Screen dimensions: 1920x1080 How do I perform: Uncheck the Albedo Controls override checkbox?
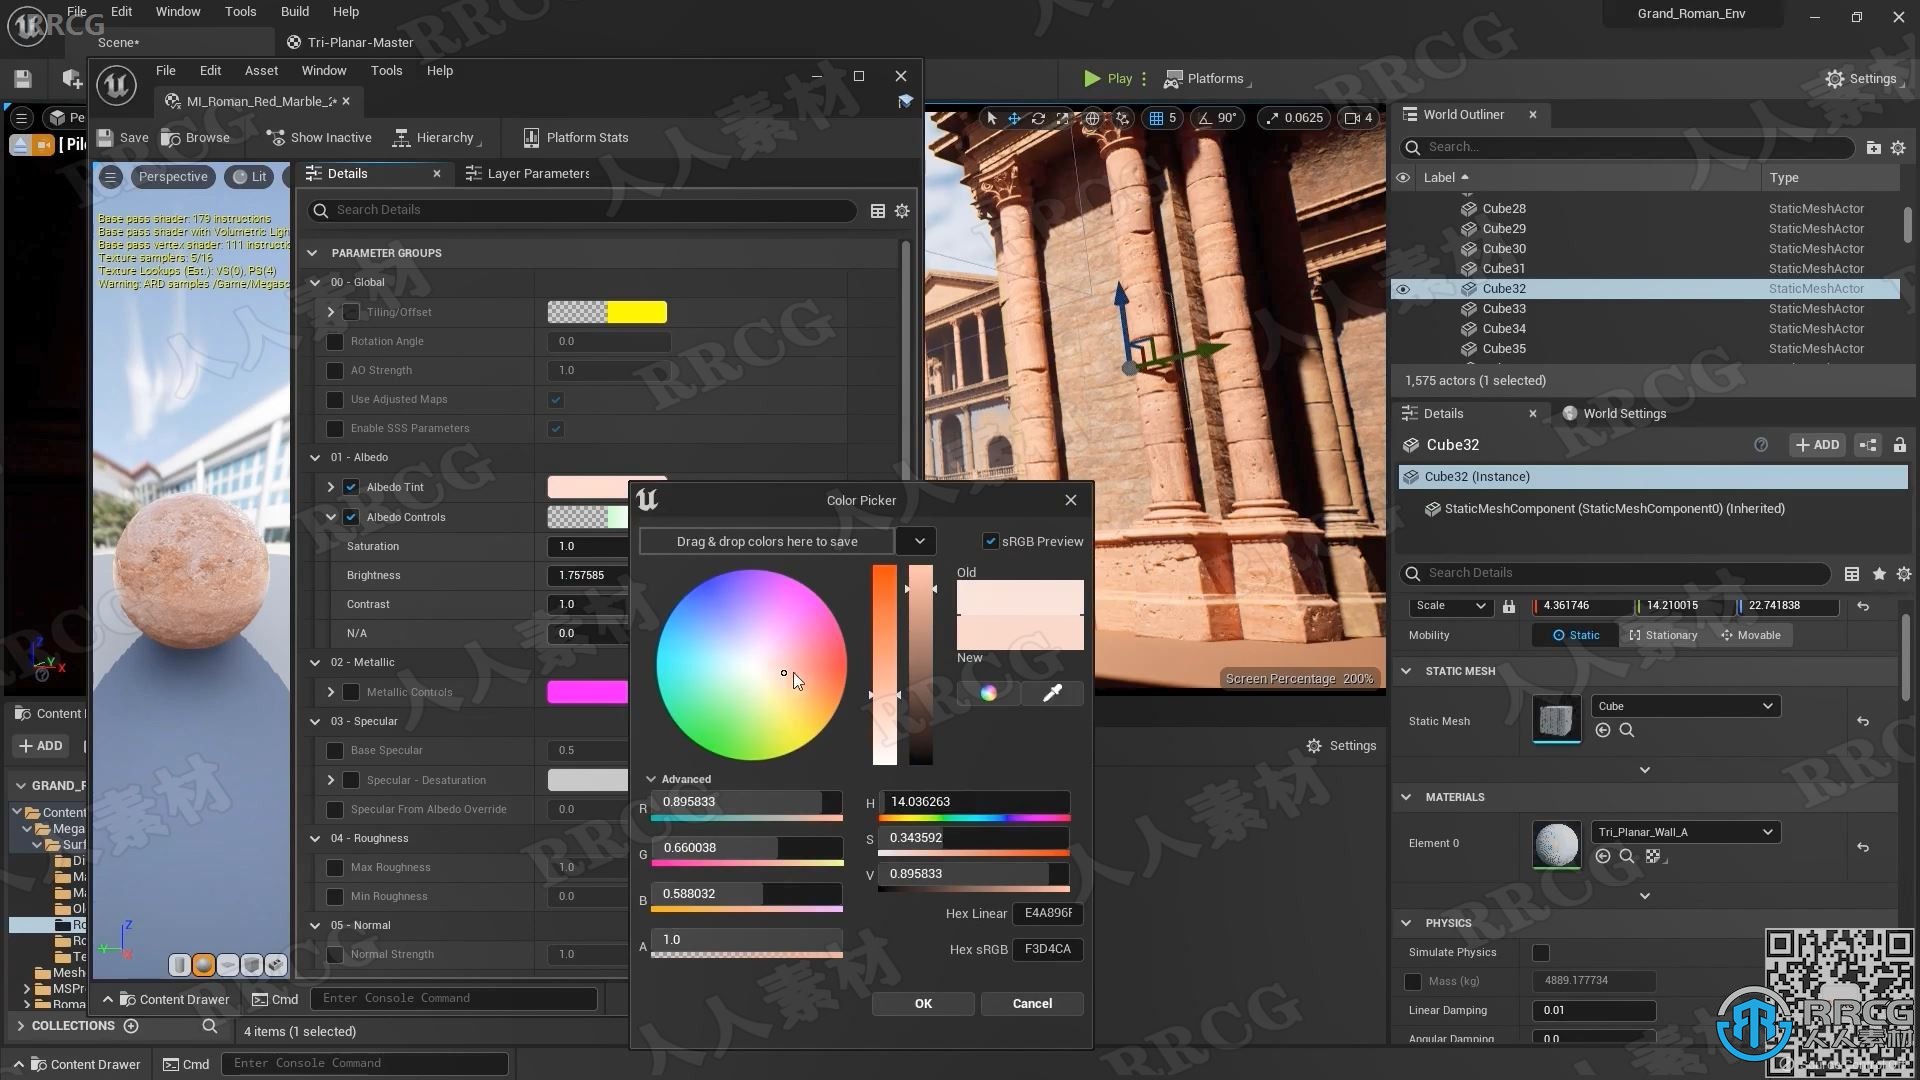pyautogui.click(x=351, y=518)
